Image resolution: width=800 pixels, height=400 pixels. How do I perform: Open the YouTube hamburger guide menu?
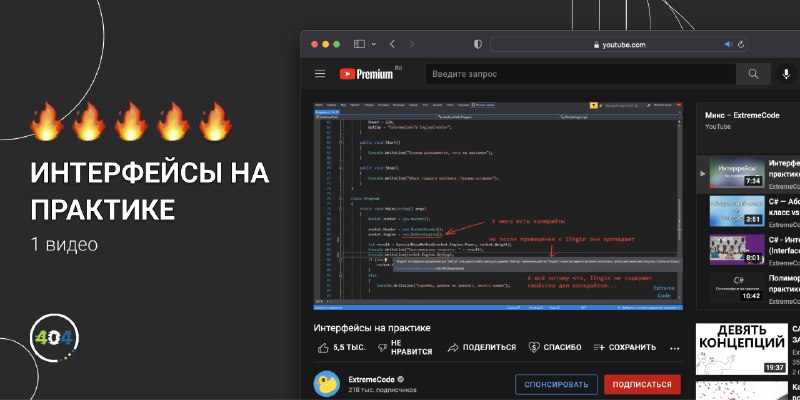point(320,74)
